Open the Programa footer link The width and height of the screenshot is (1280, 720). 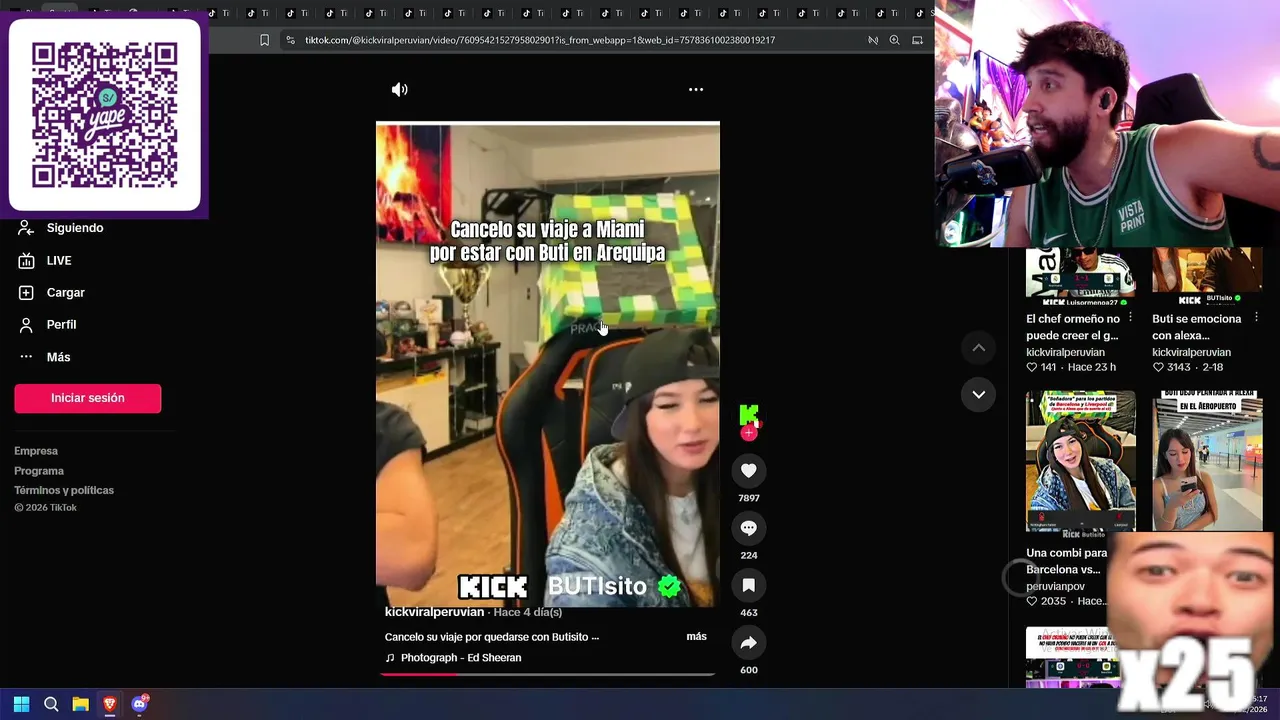(39, 471)
